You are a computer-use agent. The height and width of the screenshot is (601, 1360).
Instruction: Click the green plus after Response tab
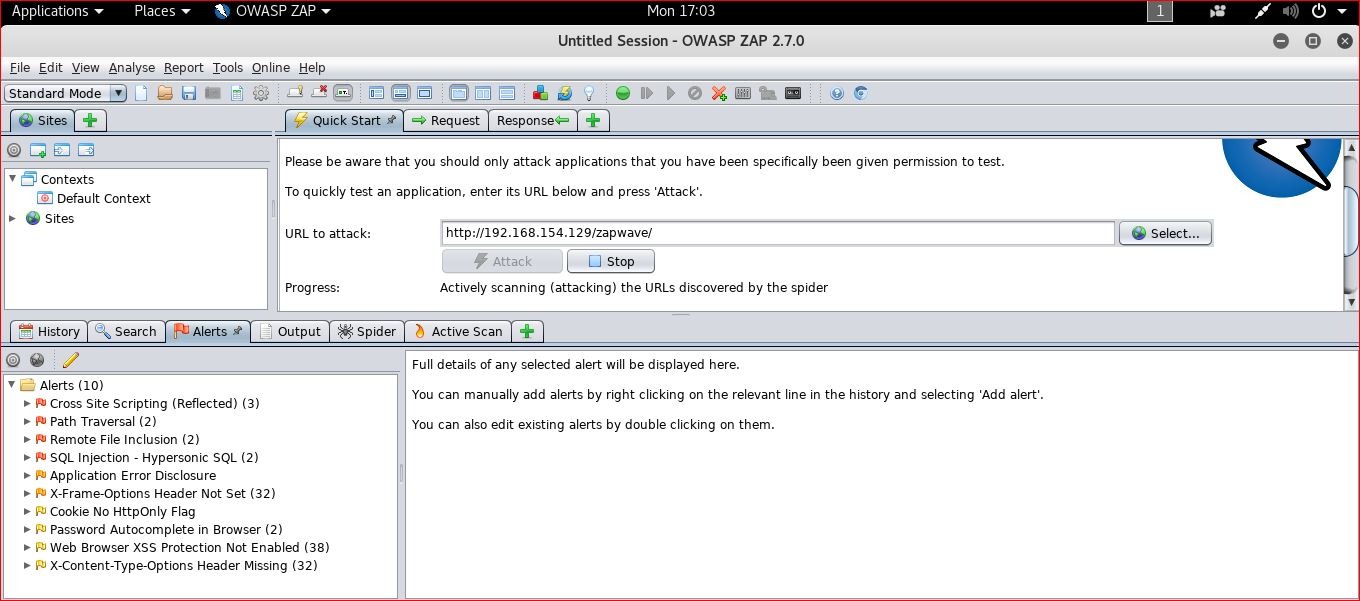(x=593, y=120)
